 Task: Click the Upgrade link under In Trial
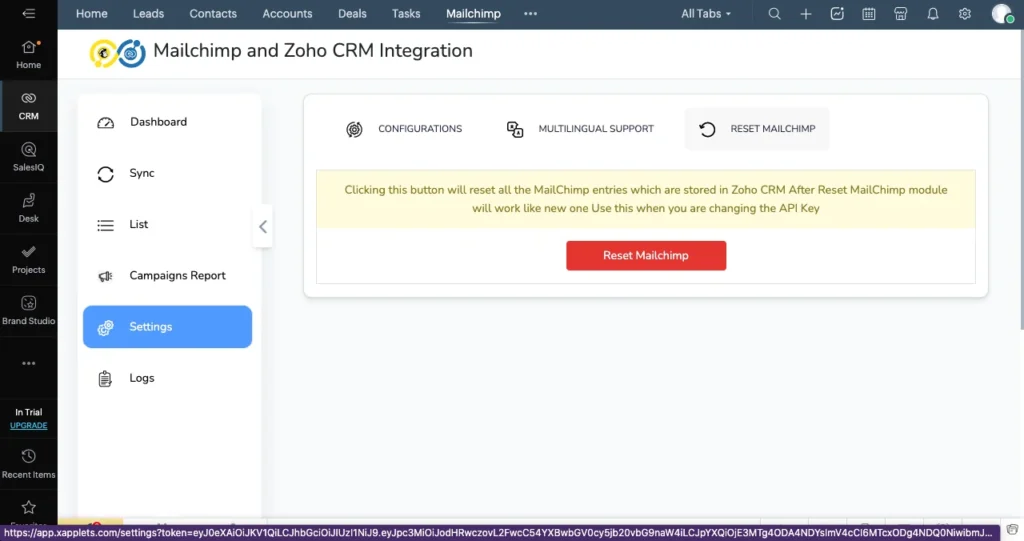[x=29, y=425]
